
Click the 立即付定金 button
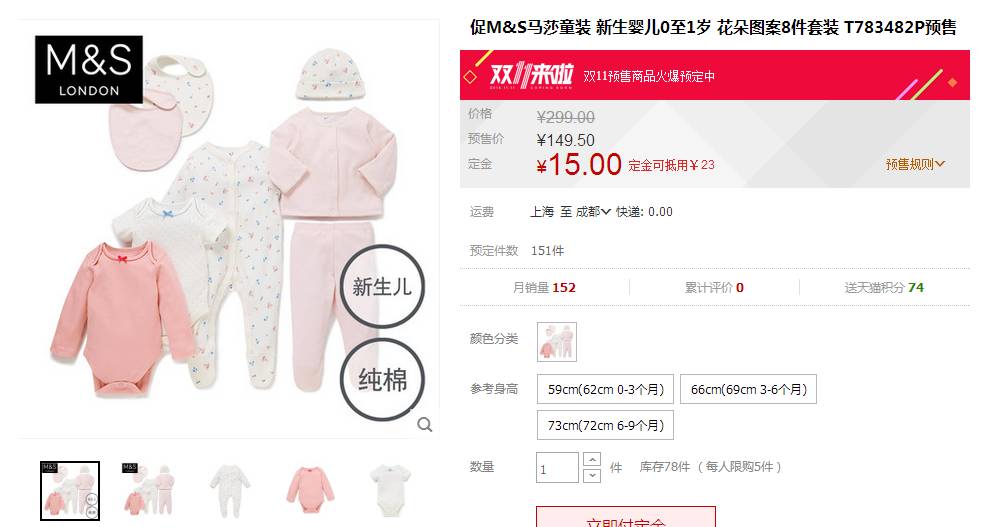[626, 517]
